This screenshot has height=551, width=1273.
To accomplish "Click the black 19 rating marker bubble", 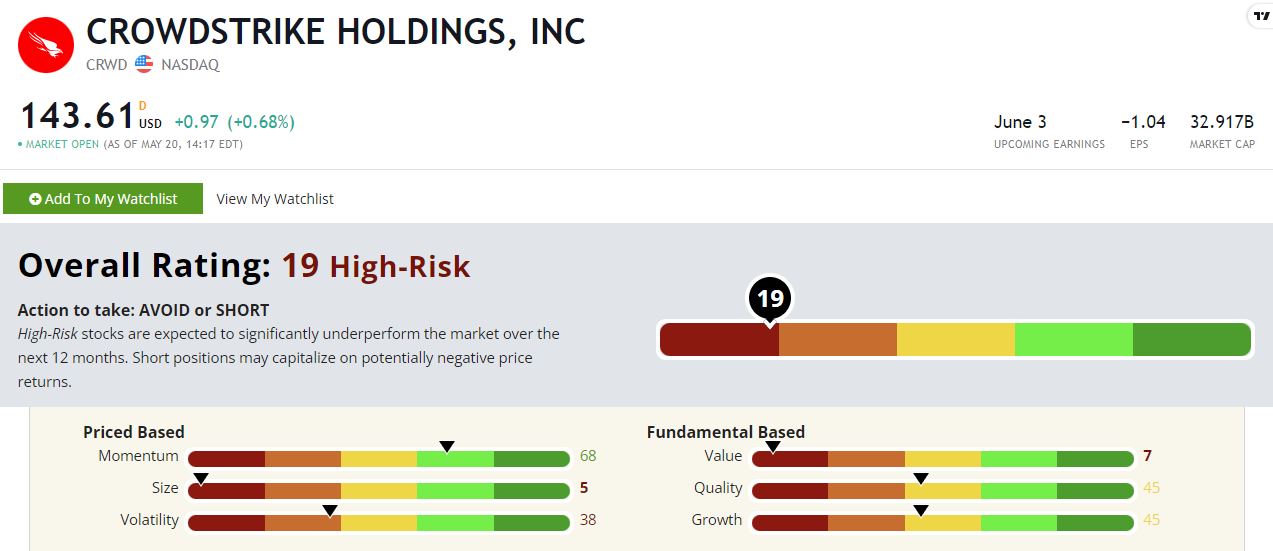I will [769, 298].
